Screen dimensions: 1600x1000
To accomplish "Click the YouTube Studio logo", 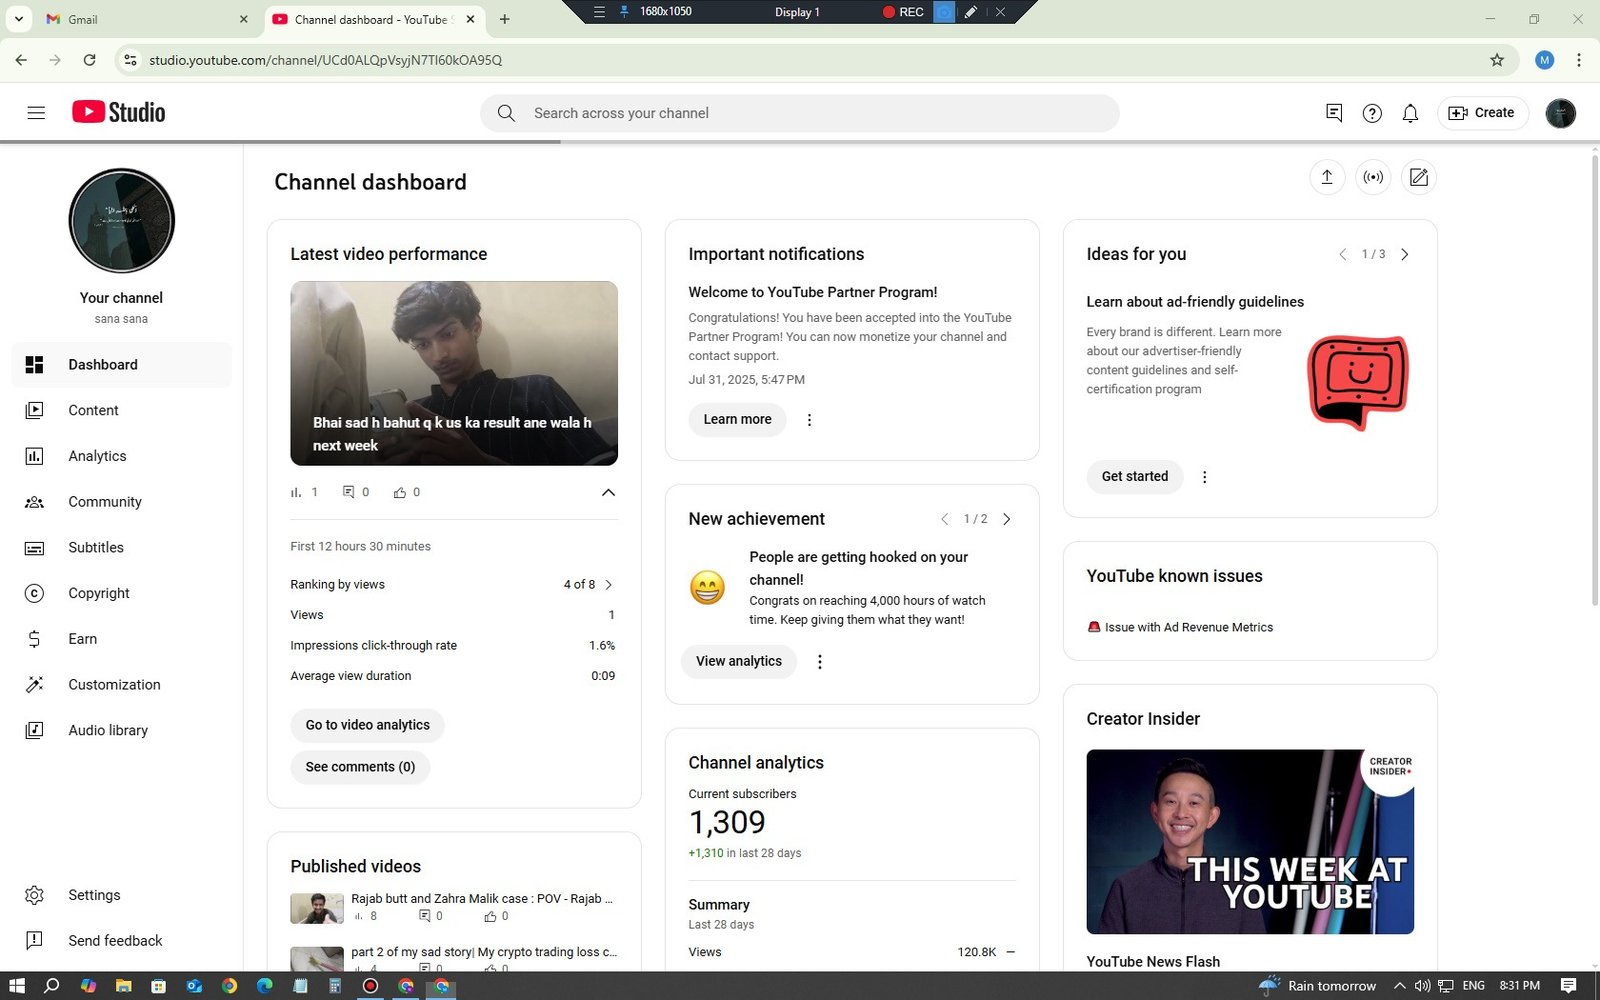I will (118, 112).
